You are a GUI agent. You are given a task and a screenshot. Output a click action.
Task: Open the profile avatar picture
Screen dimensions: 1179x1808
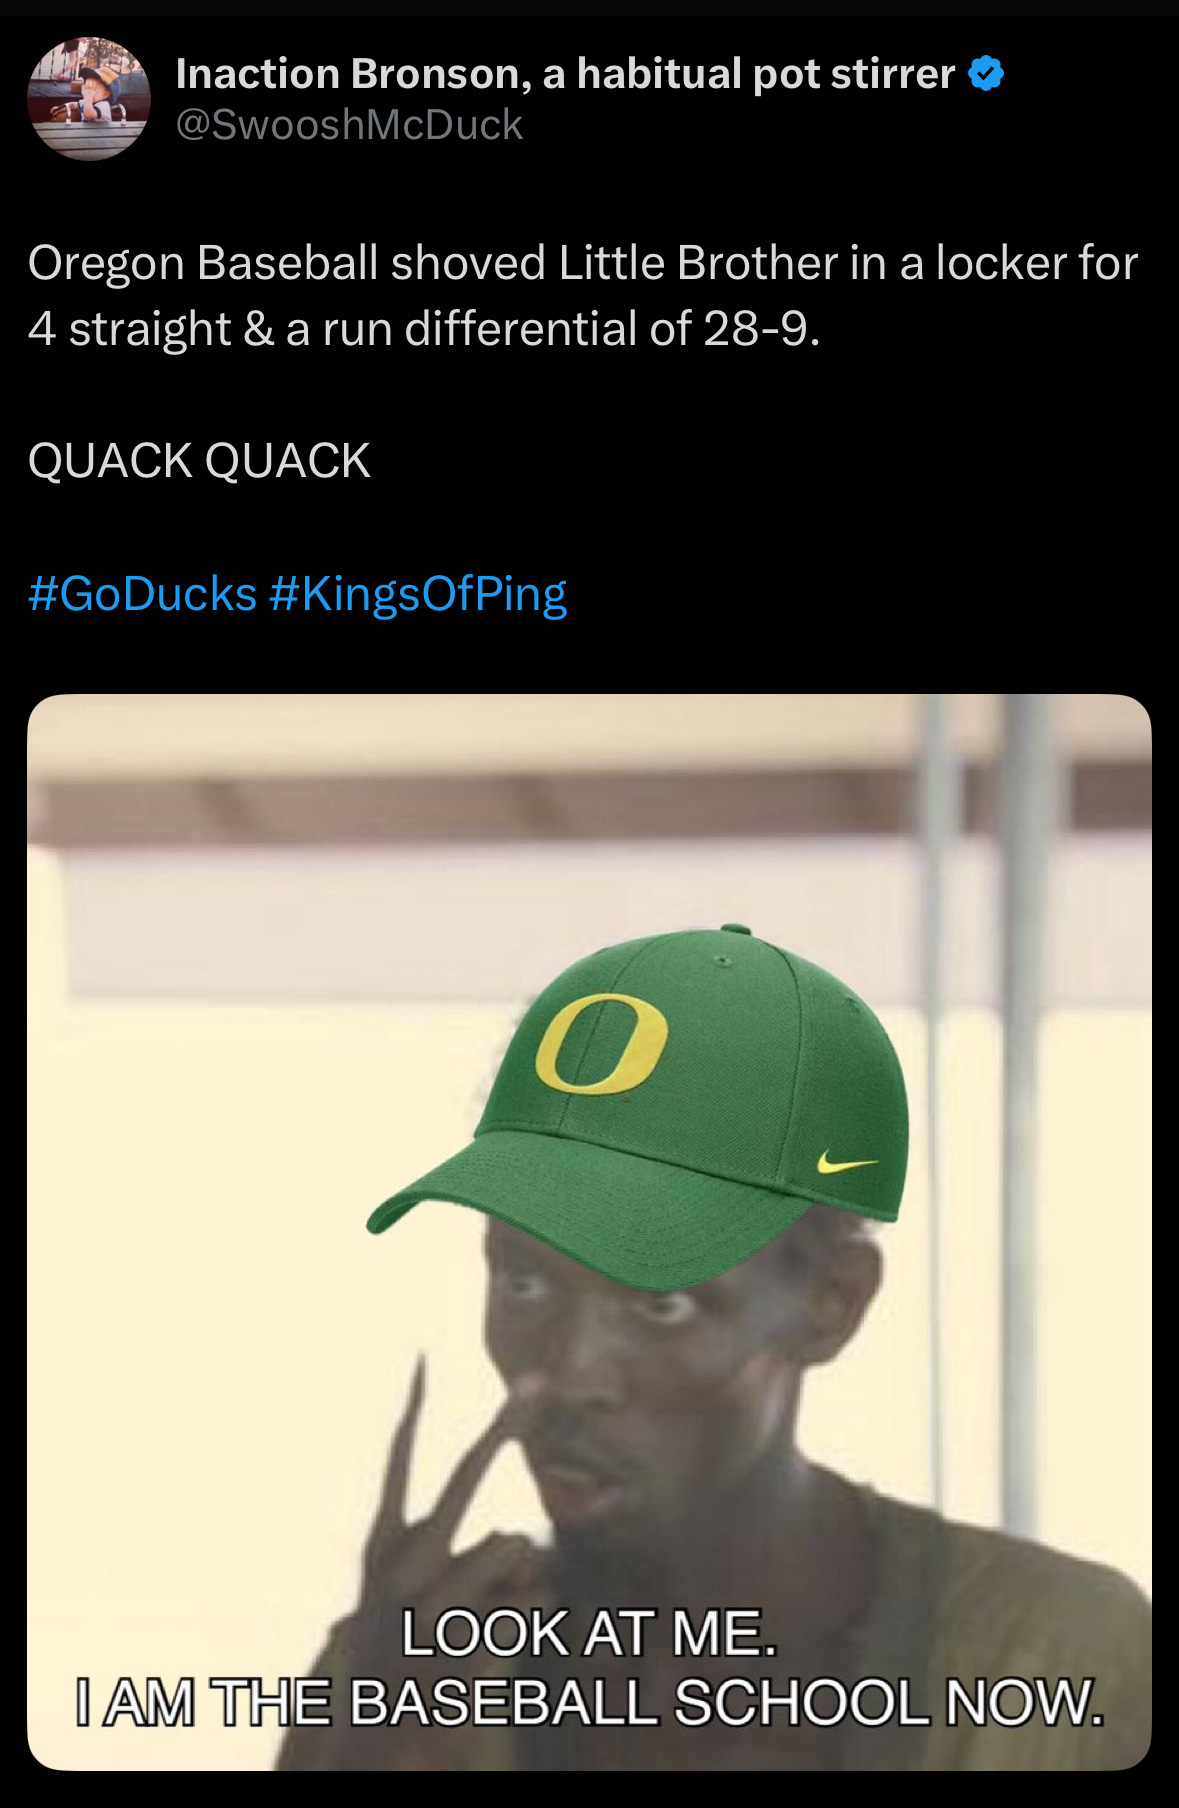(89, 99)
